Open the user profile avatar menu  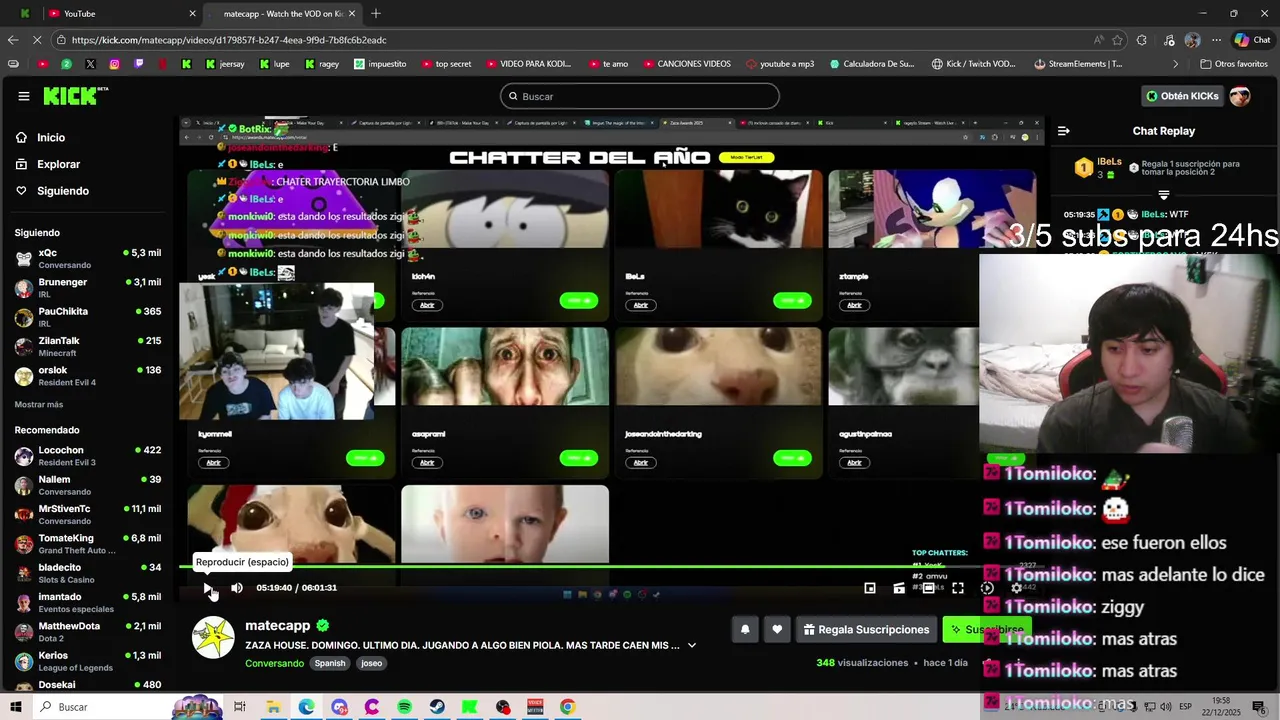coord(1240,96)
